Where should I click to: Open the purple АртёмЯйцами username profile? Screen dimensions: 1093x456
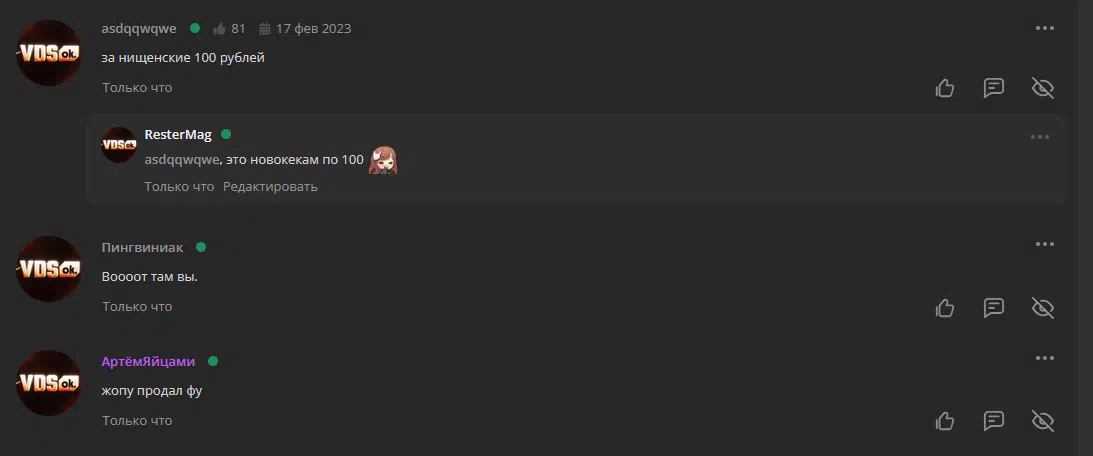tap(148, 361)
